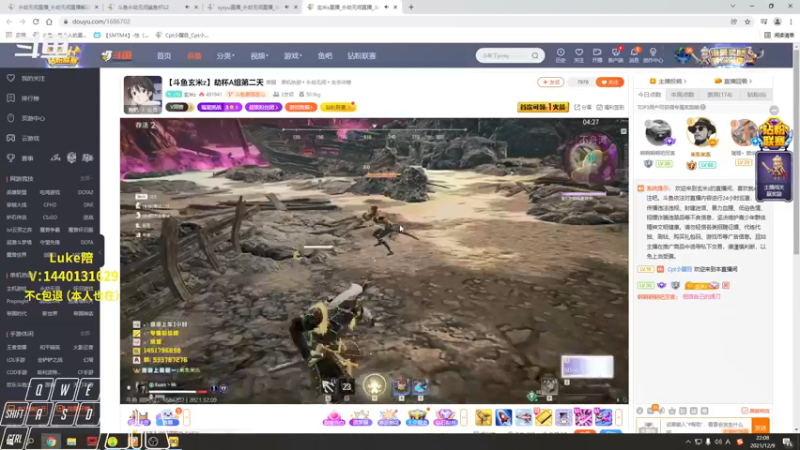Select the rocket gift icon
Viewport: 800px width, 450px height.
(504, 417)
